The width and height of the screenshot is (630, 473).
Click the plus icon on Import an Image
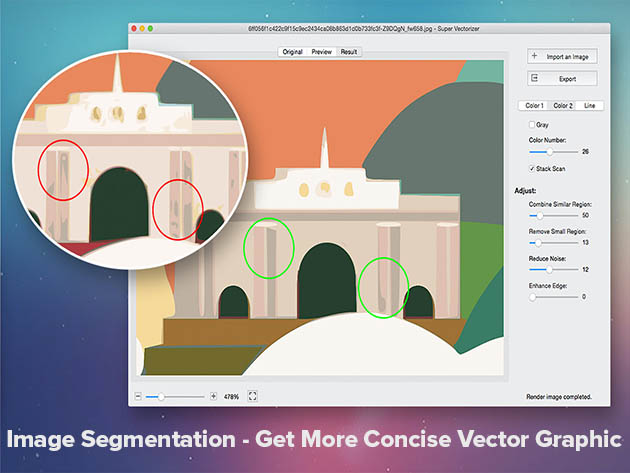pyautogui.click(x=536, y=56)
